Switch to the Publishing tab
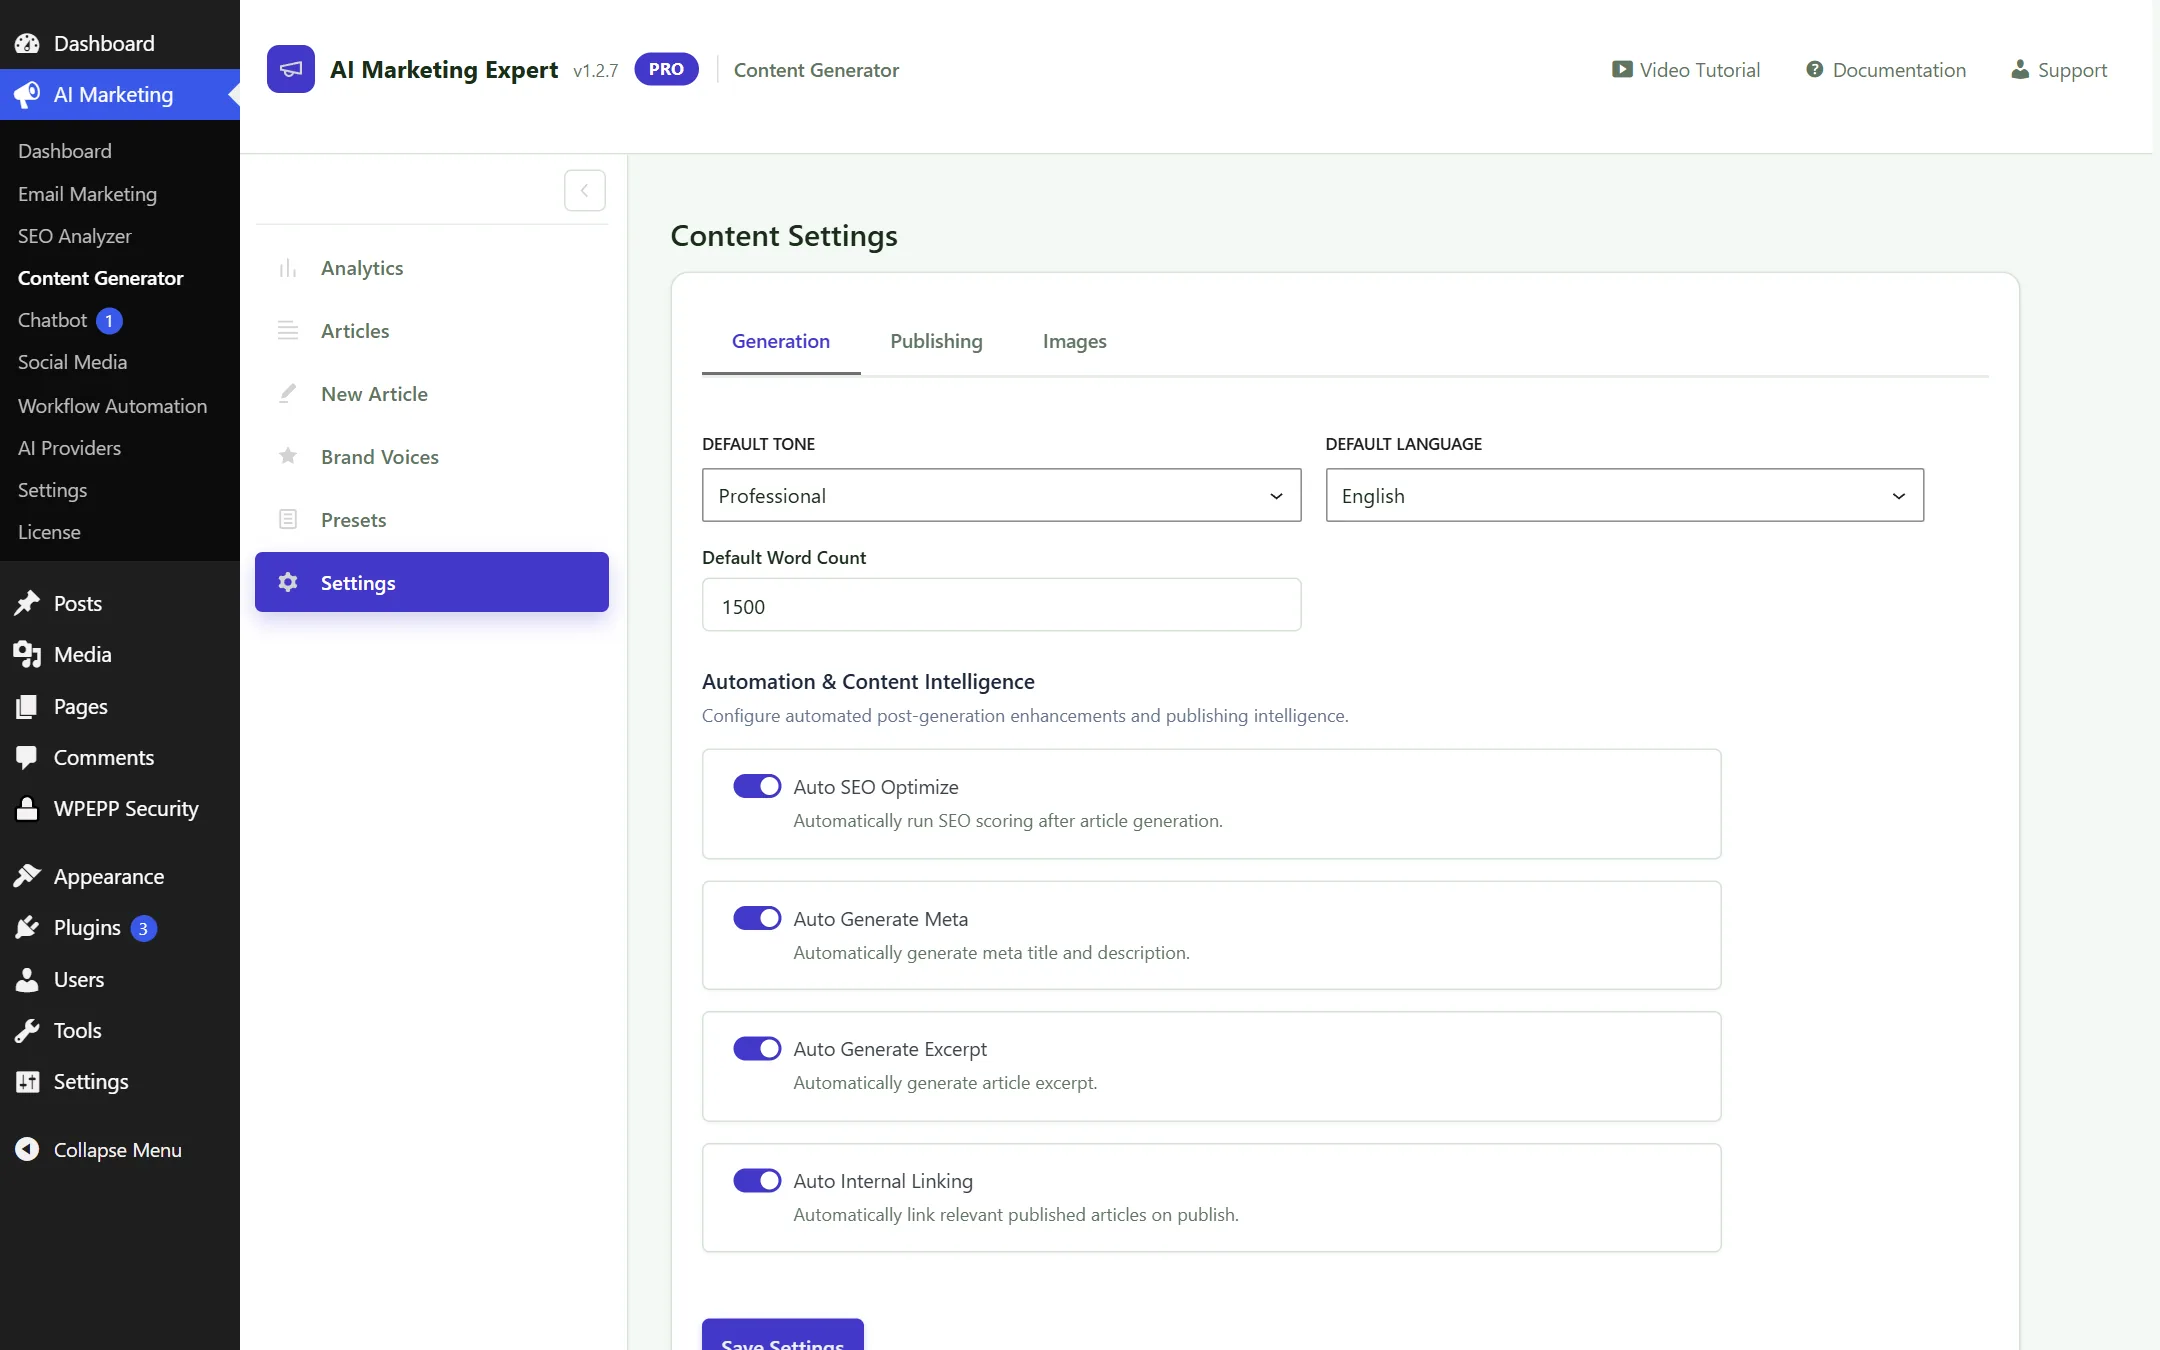This screenshot has height=1350, width=2160. [x=936, y=341]
